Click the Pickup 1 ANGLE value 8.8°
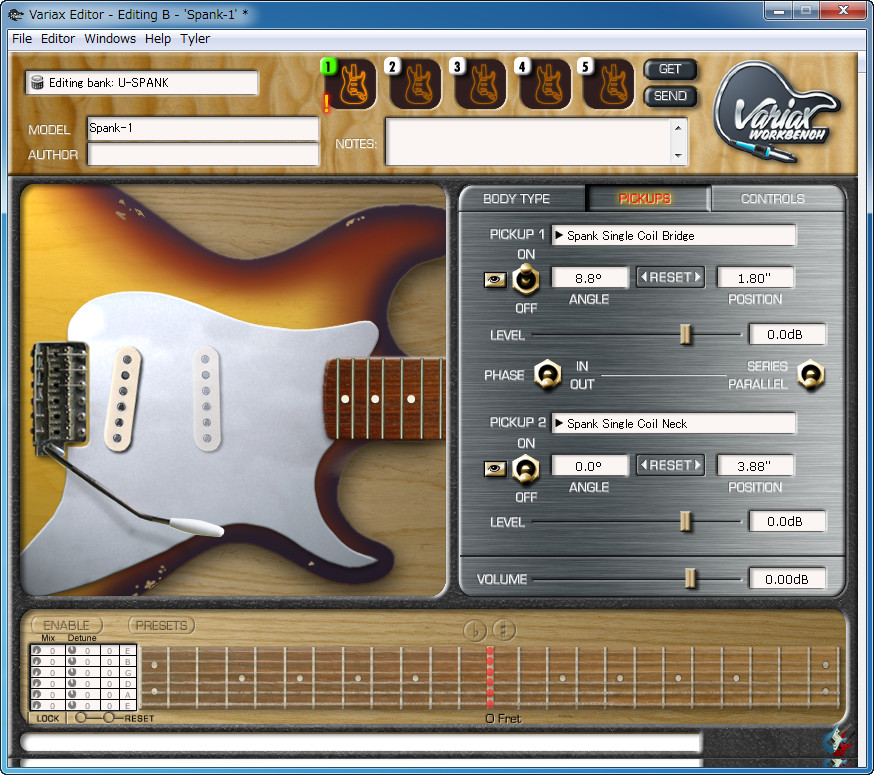Viewport: 874px width, 775px height. 589,278
